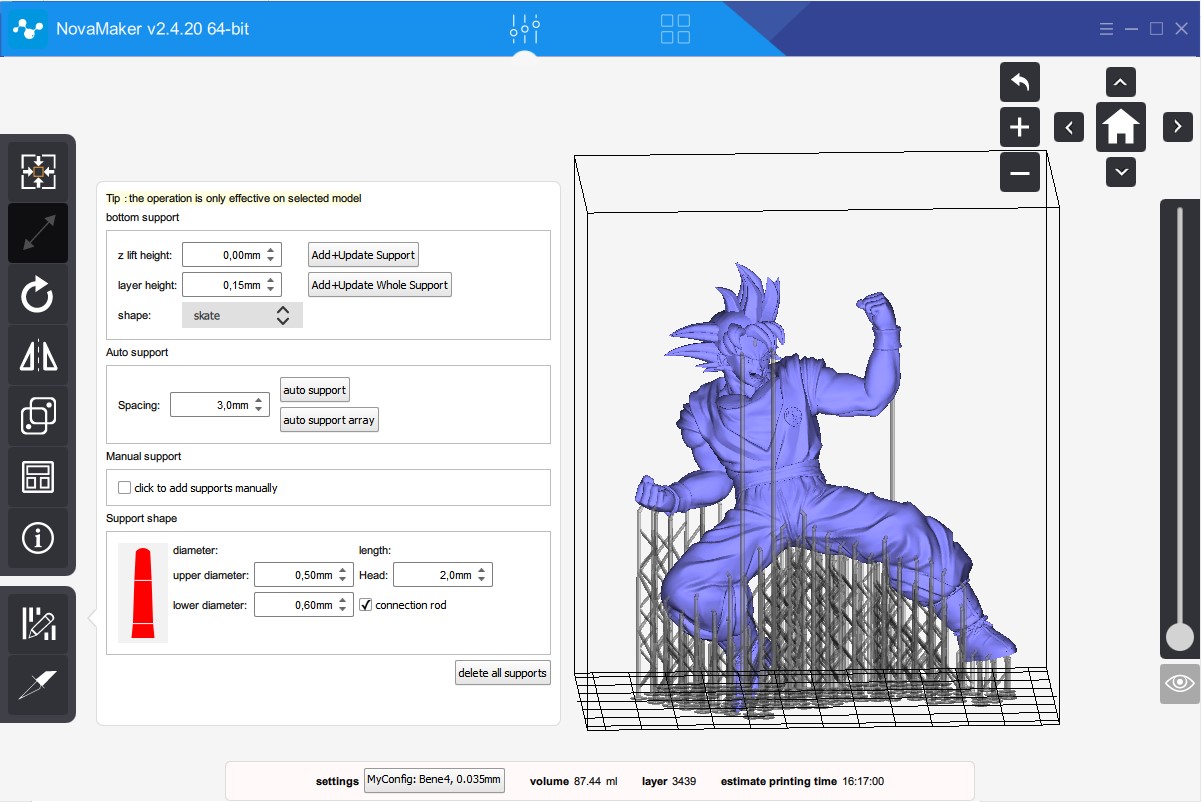Open the four-squares grid tab
Viewport: 1201px width, 802px height.
(x=676, y=29)
